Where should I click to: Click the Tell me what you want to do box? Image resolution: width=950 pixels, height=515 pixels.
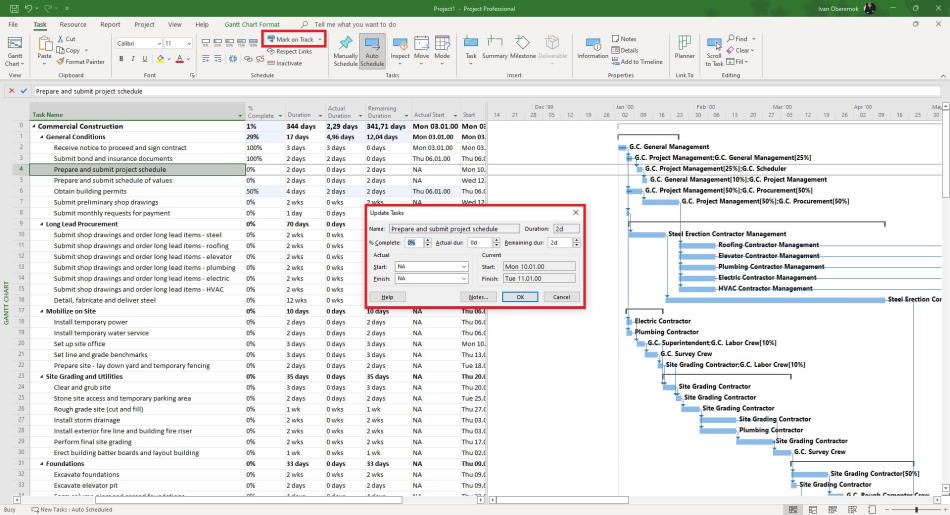(x=355, y=25)
